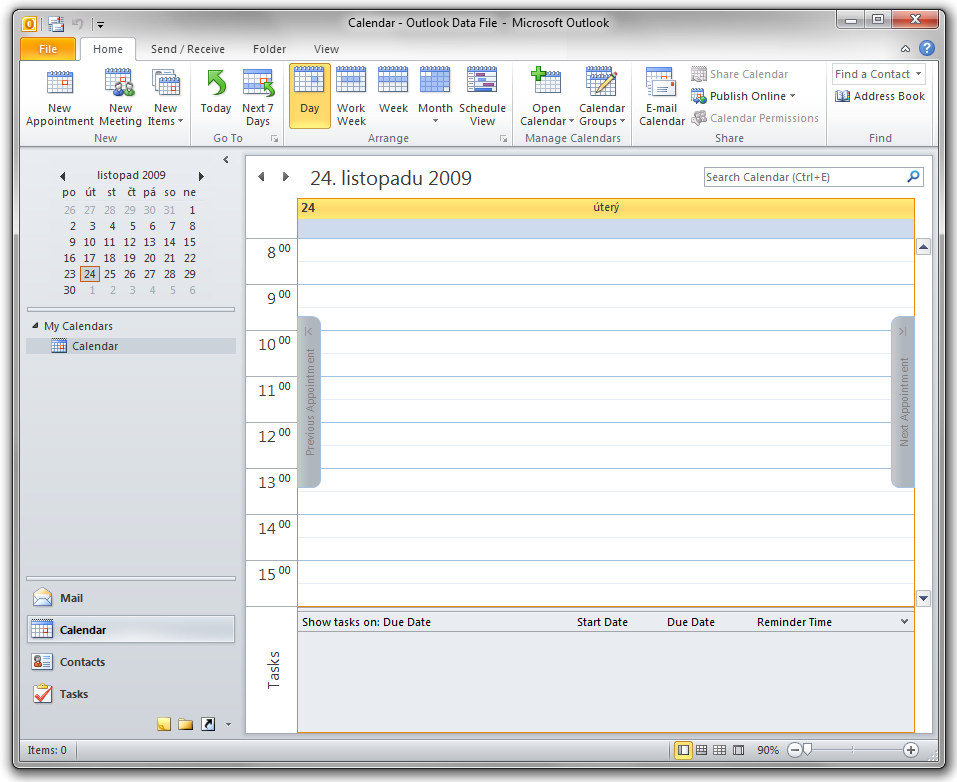Image resolution: width=957 pixels, height=782 pixels.
Task: Switch to Work Week view
Action: (351, 96)
